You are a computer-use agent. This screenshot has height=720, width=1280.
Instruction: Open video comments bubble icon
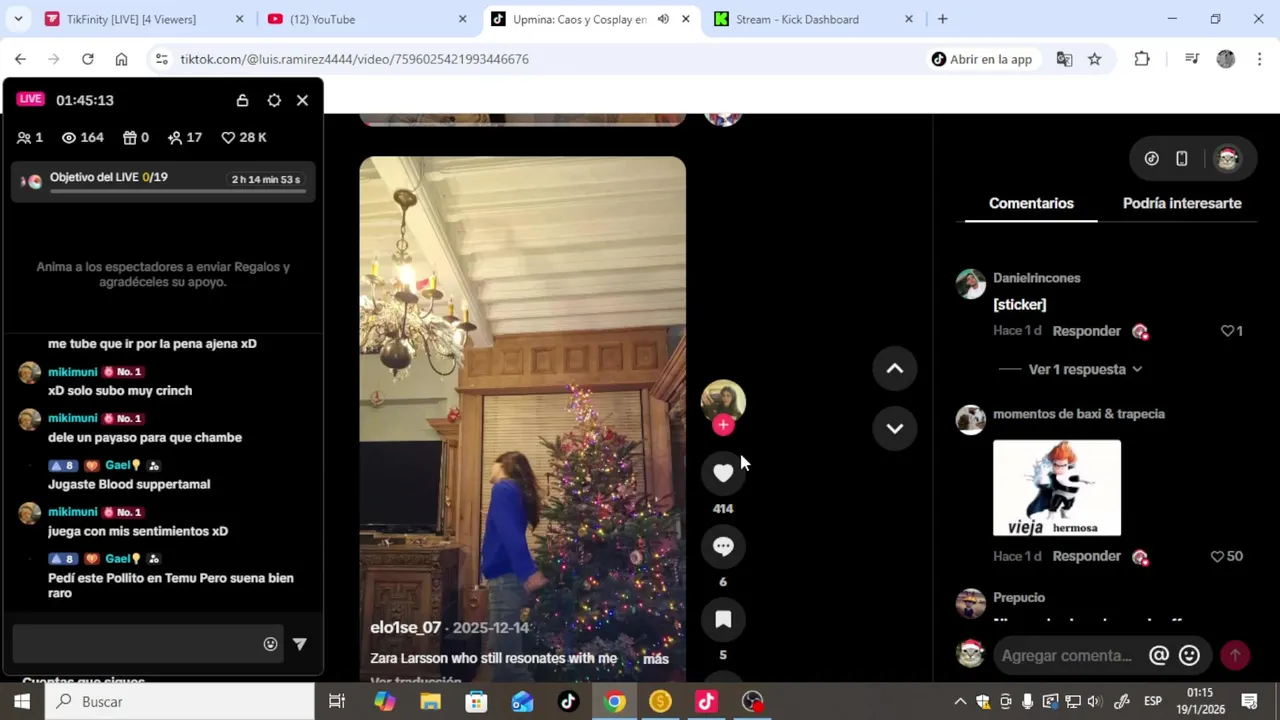click(x=723, y=546)
